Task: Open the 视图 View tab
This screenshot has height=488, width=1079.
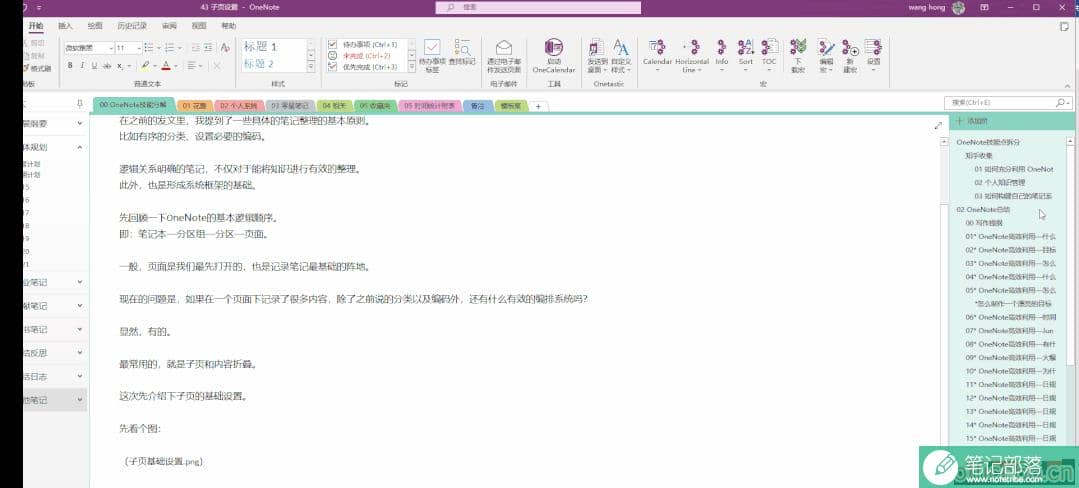Action: [x=199, y=25]
